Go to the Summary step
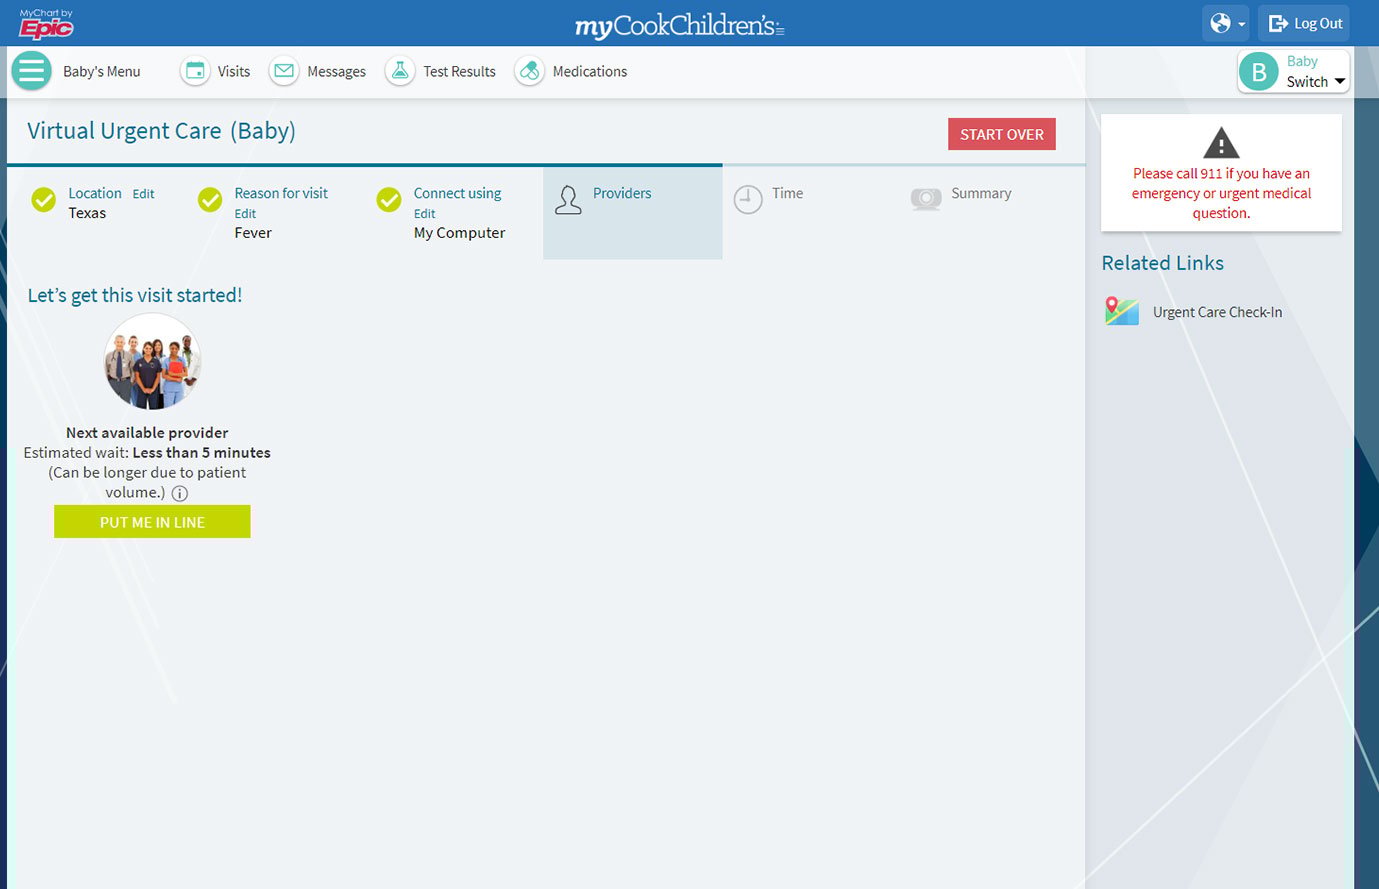The width and height of the screenshot is (1379, 889). pyautogui.click(x=980, y=194)
